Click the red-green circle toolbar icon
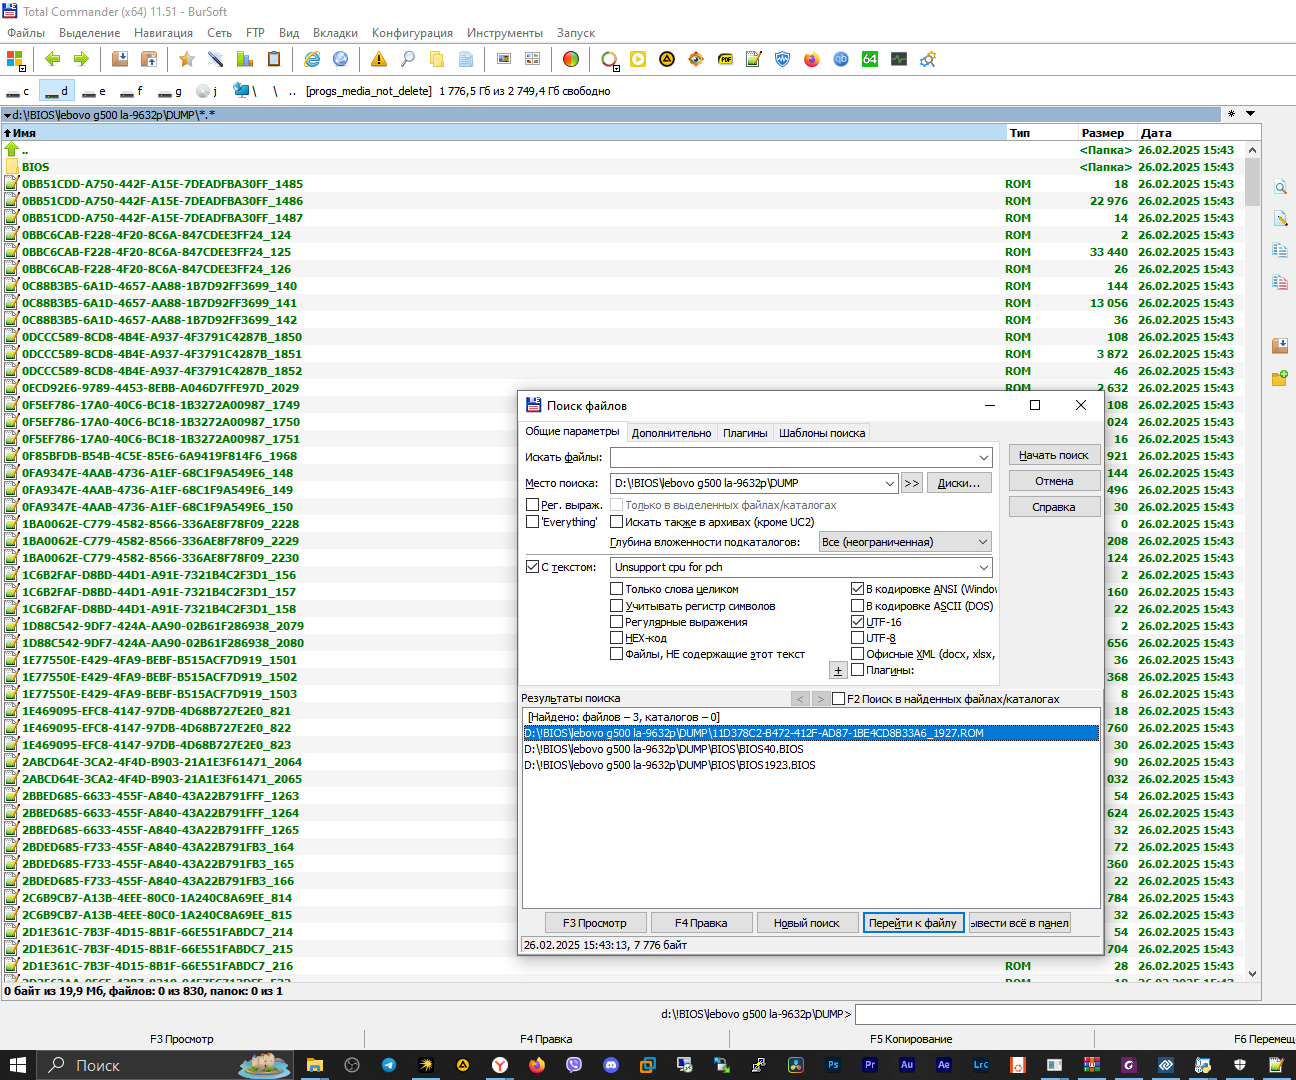This screenshot has height=1080, width=1296. [x=571, y=59]
